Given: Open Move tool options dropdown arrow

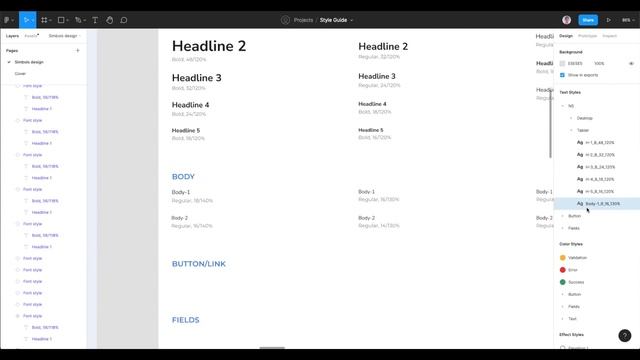Looking at the screenshot, I should (x=33, y=20).
